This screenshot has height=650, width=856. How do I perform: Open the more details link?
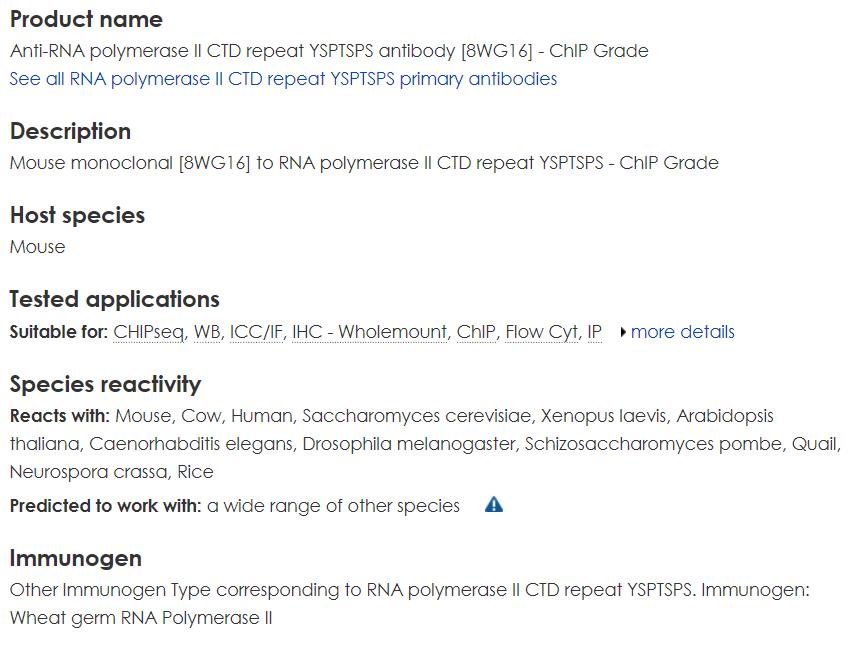(x=682, y=332)
